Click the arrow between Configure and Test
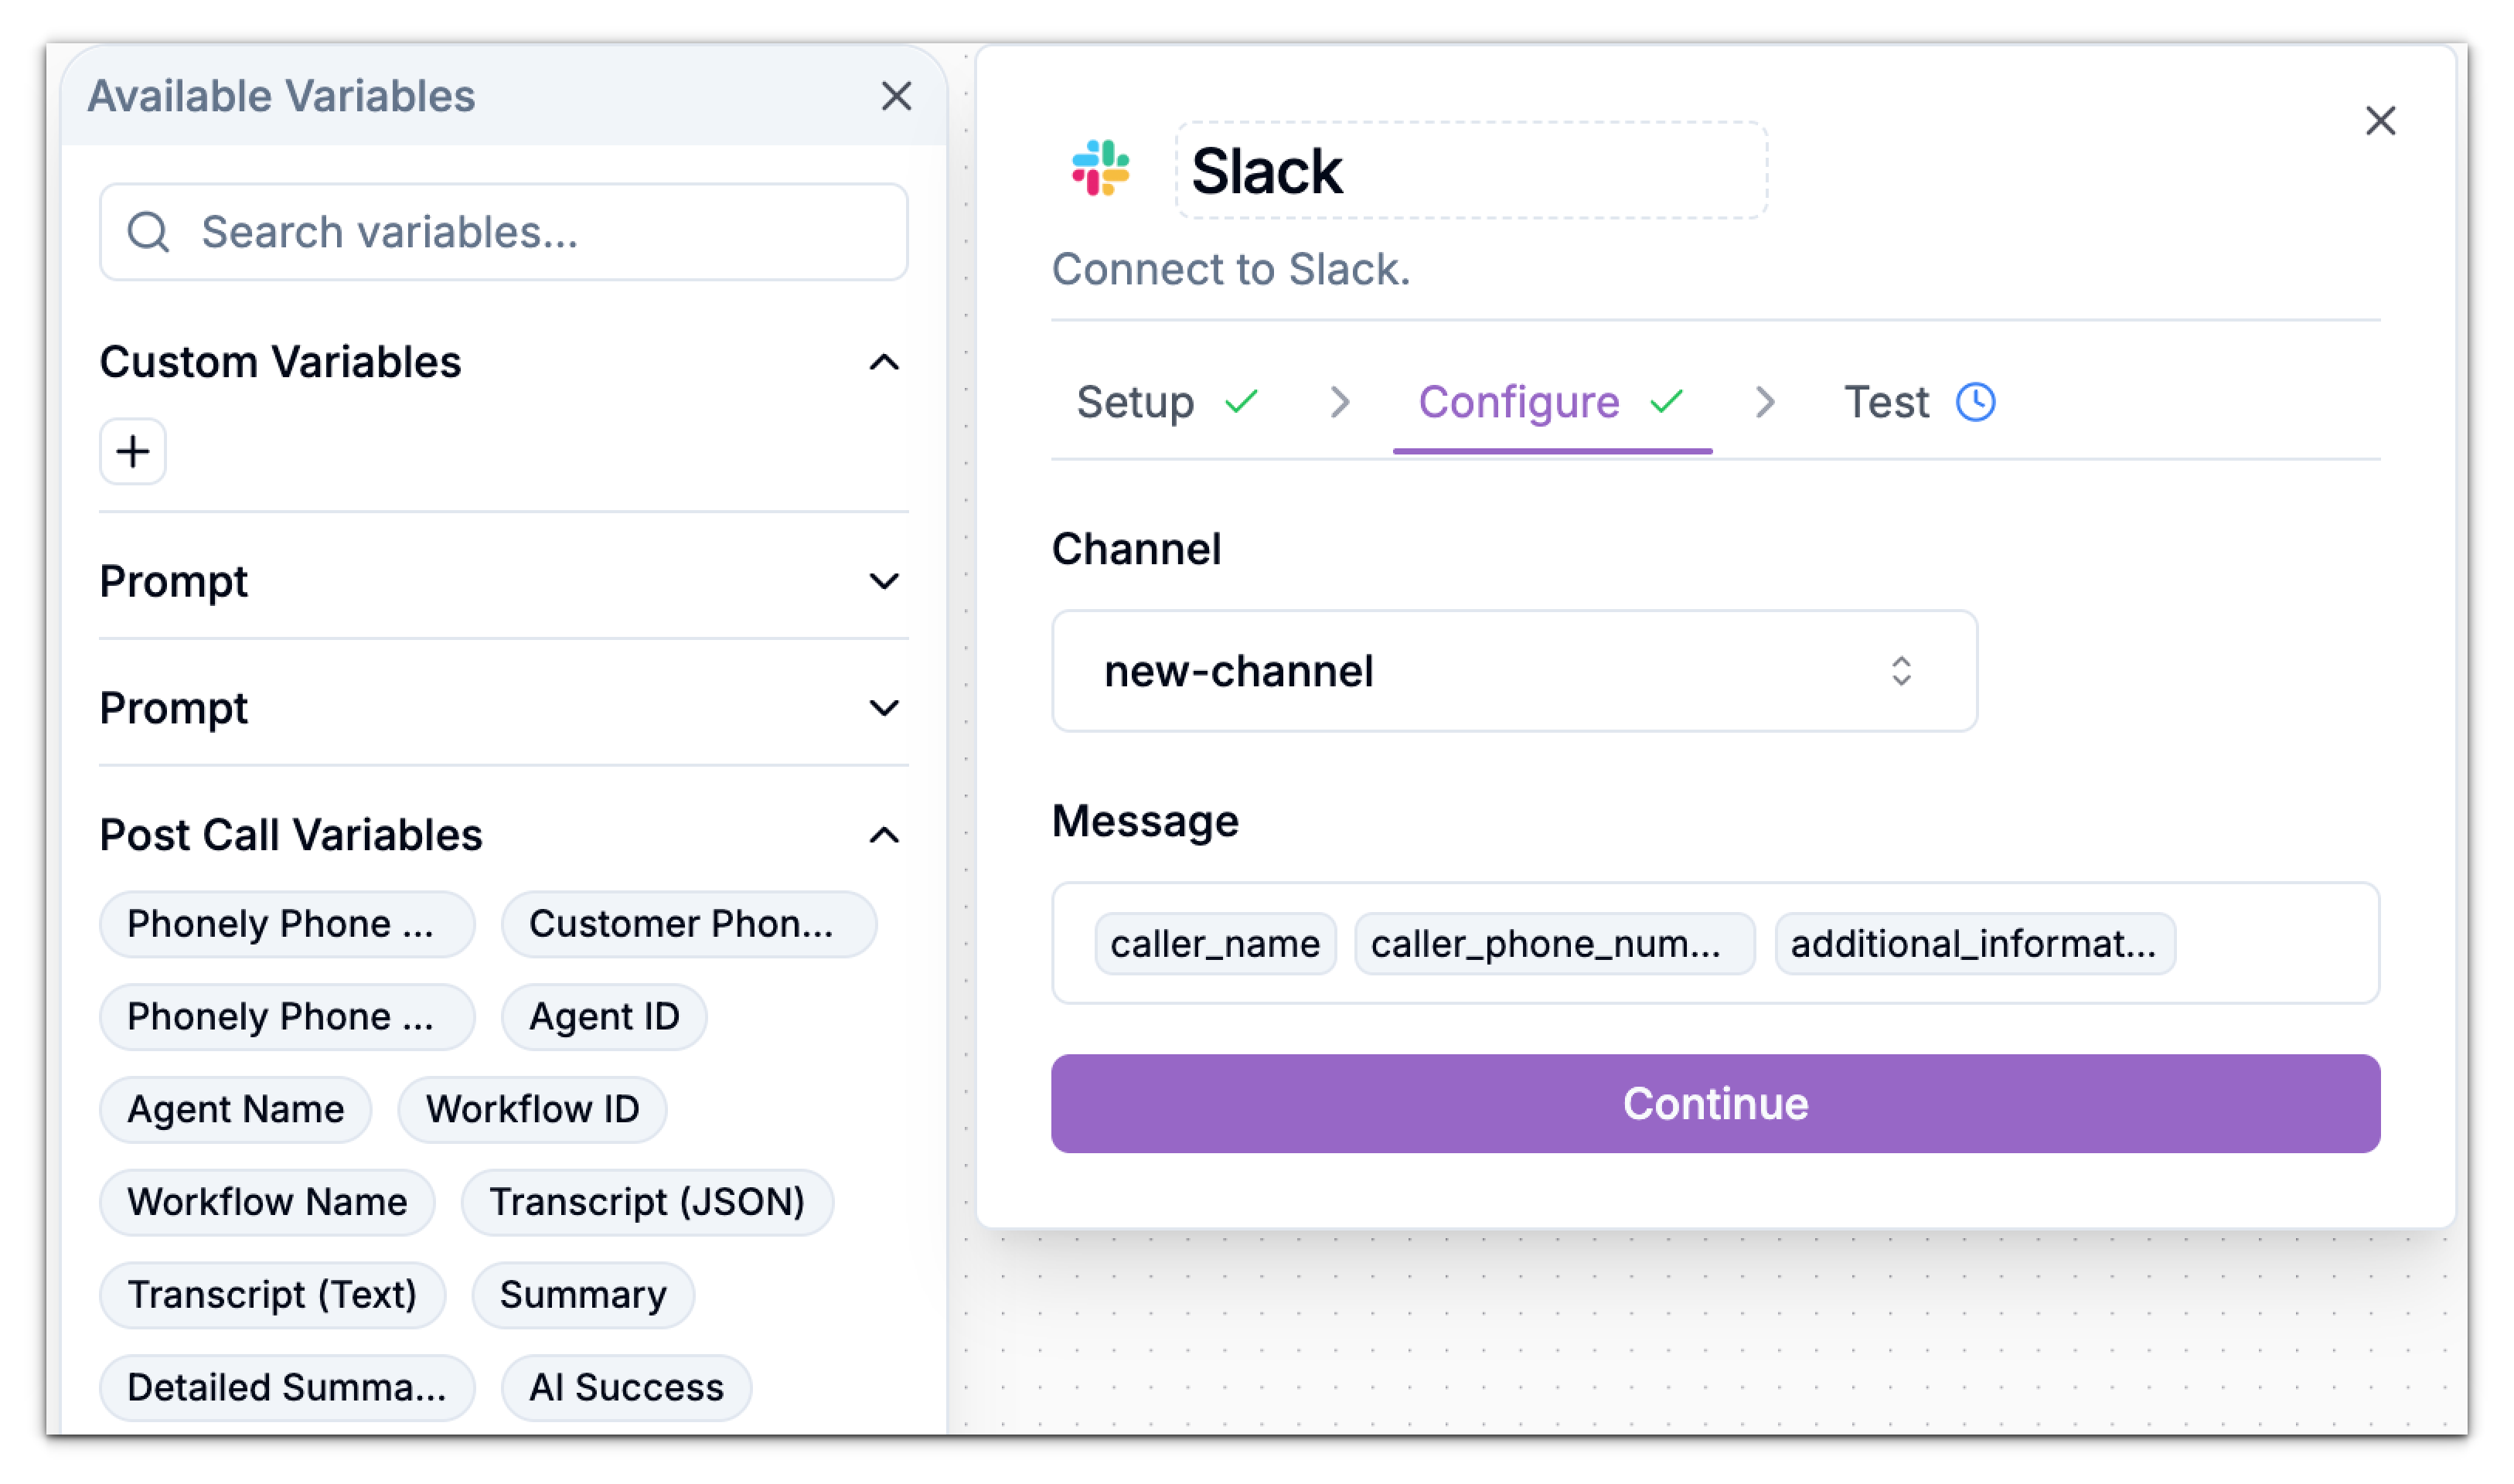This screenshot has height=1484, width=2514. [1766, 402]
